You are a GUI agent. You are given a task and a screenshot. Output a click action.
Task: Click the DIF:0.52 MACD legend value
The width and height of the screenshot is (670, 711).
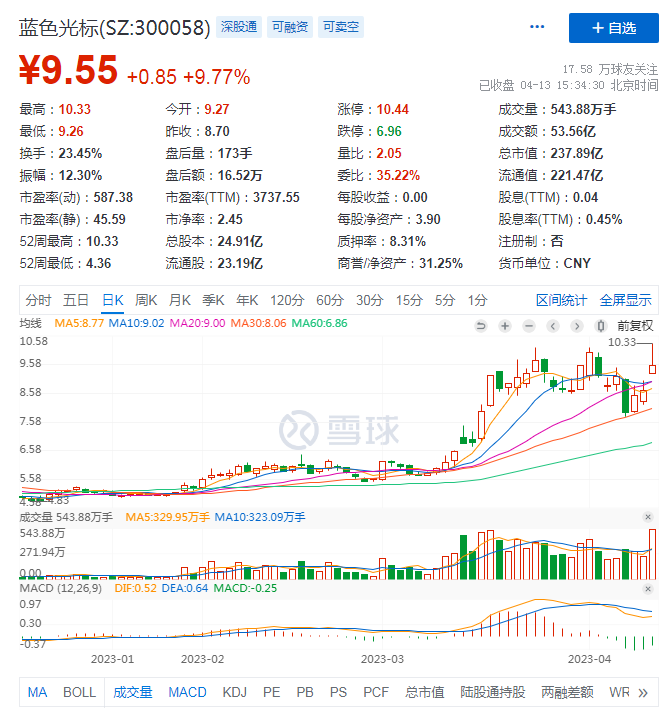point(136,589)
